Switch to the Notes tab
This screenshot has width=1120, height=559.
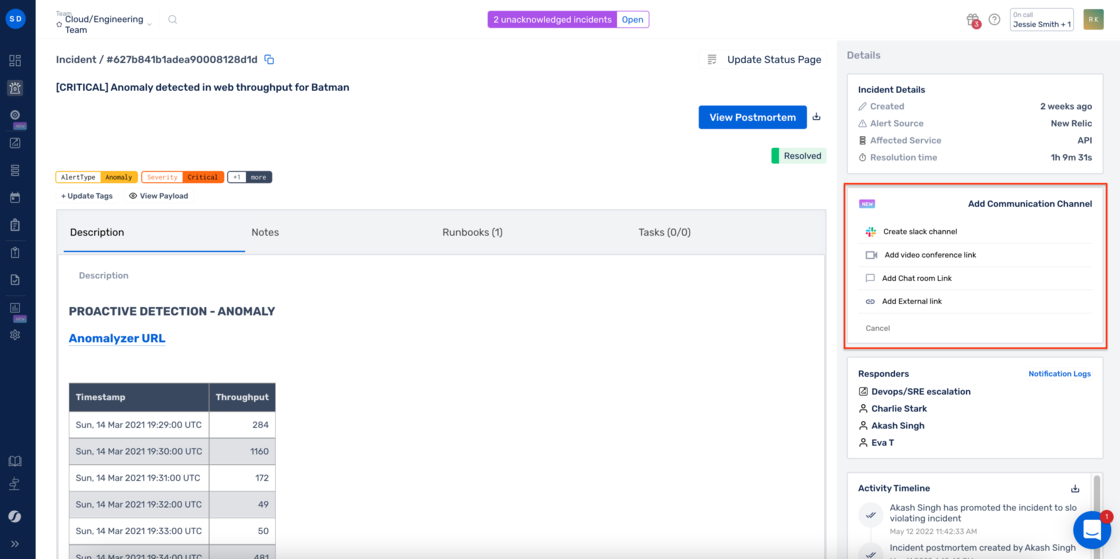[x=265, y=232]
